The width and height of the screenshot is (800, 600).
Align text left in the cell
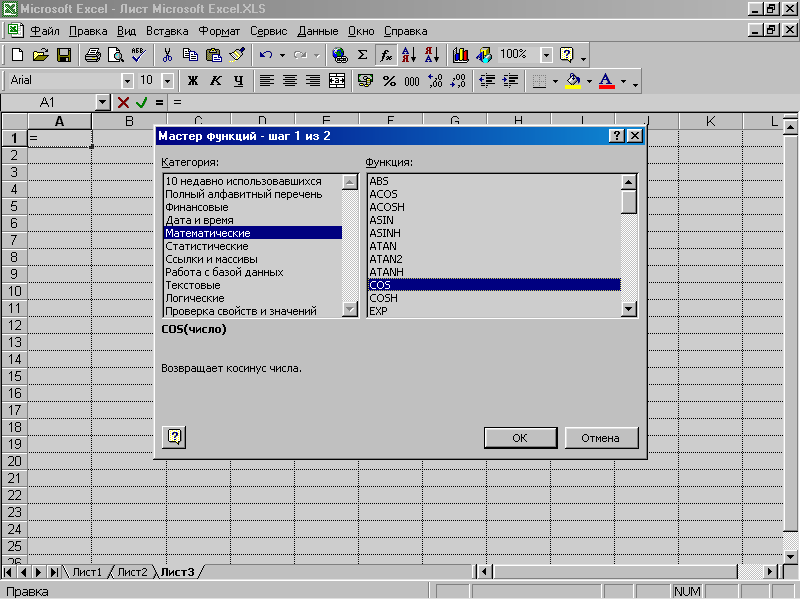point(267,81)
